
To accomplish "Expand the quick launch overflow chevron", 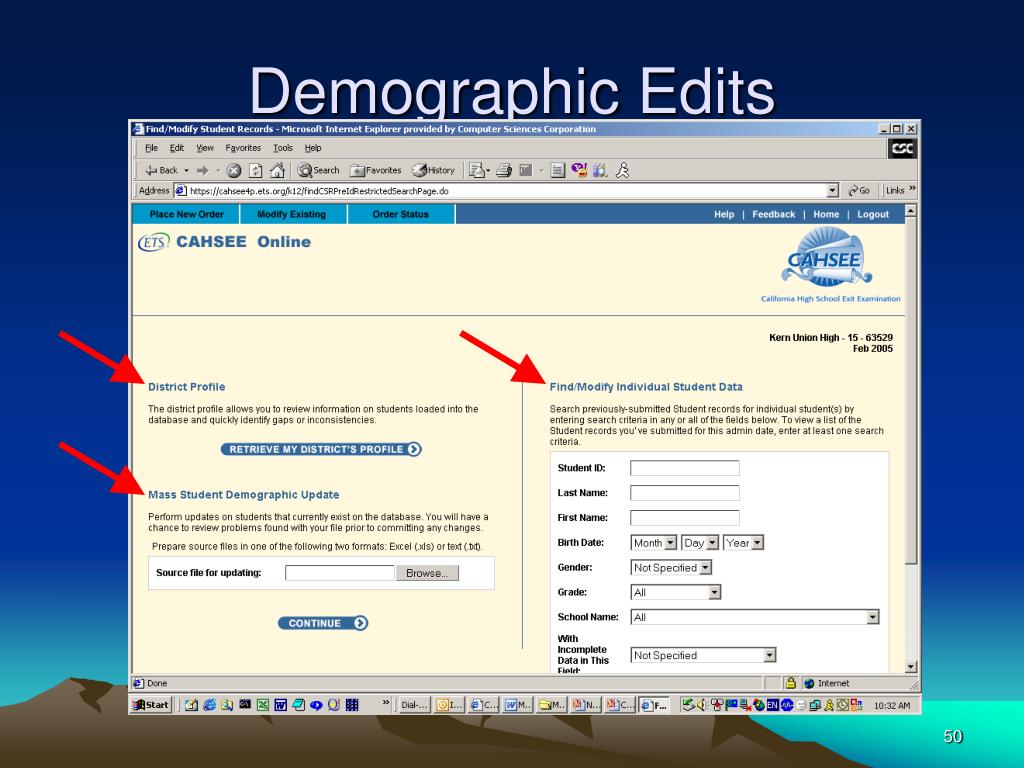I will click(386, 703).
